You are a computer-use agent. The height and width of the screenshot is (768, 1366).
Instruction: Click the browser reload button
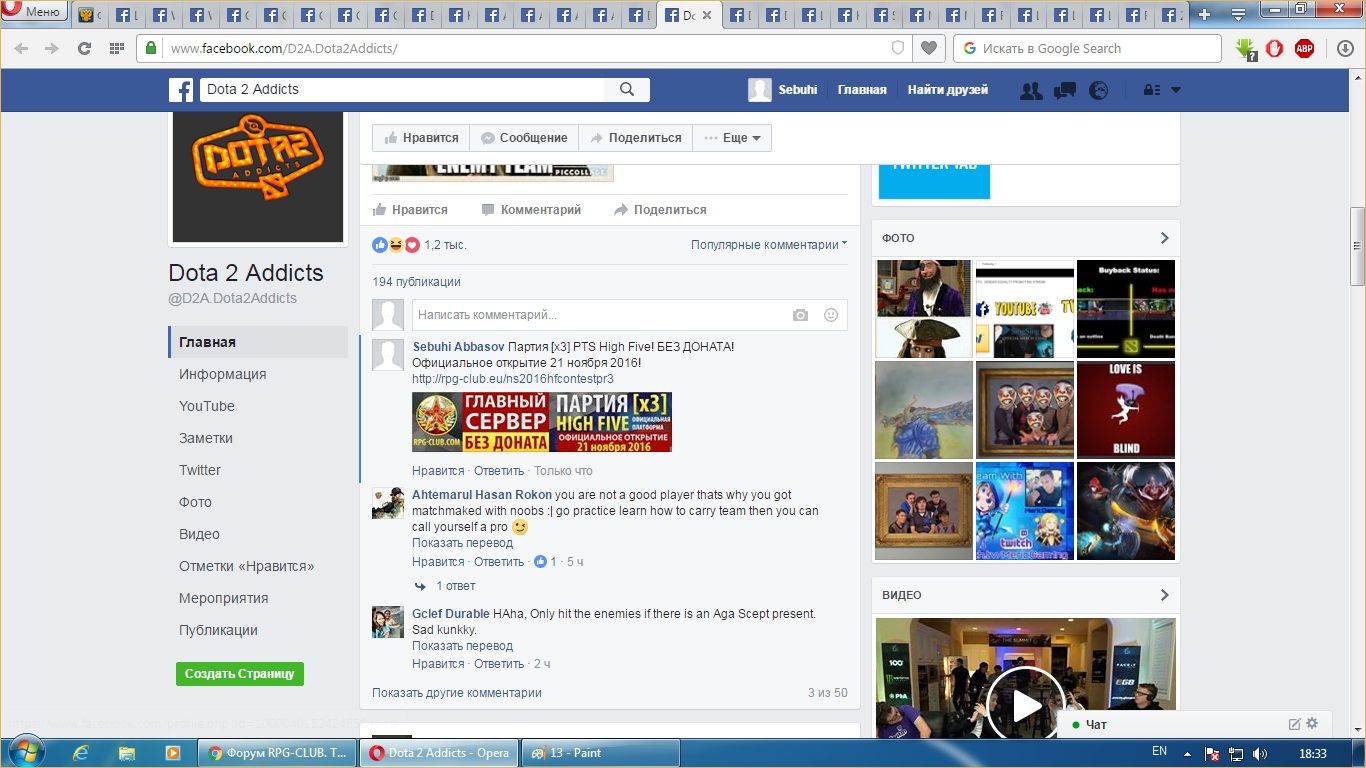(x=84, y=48)
